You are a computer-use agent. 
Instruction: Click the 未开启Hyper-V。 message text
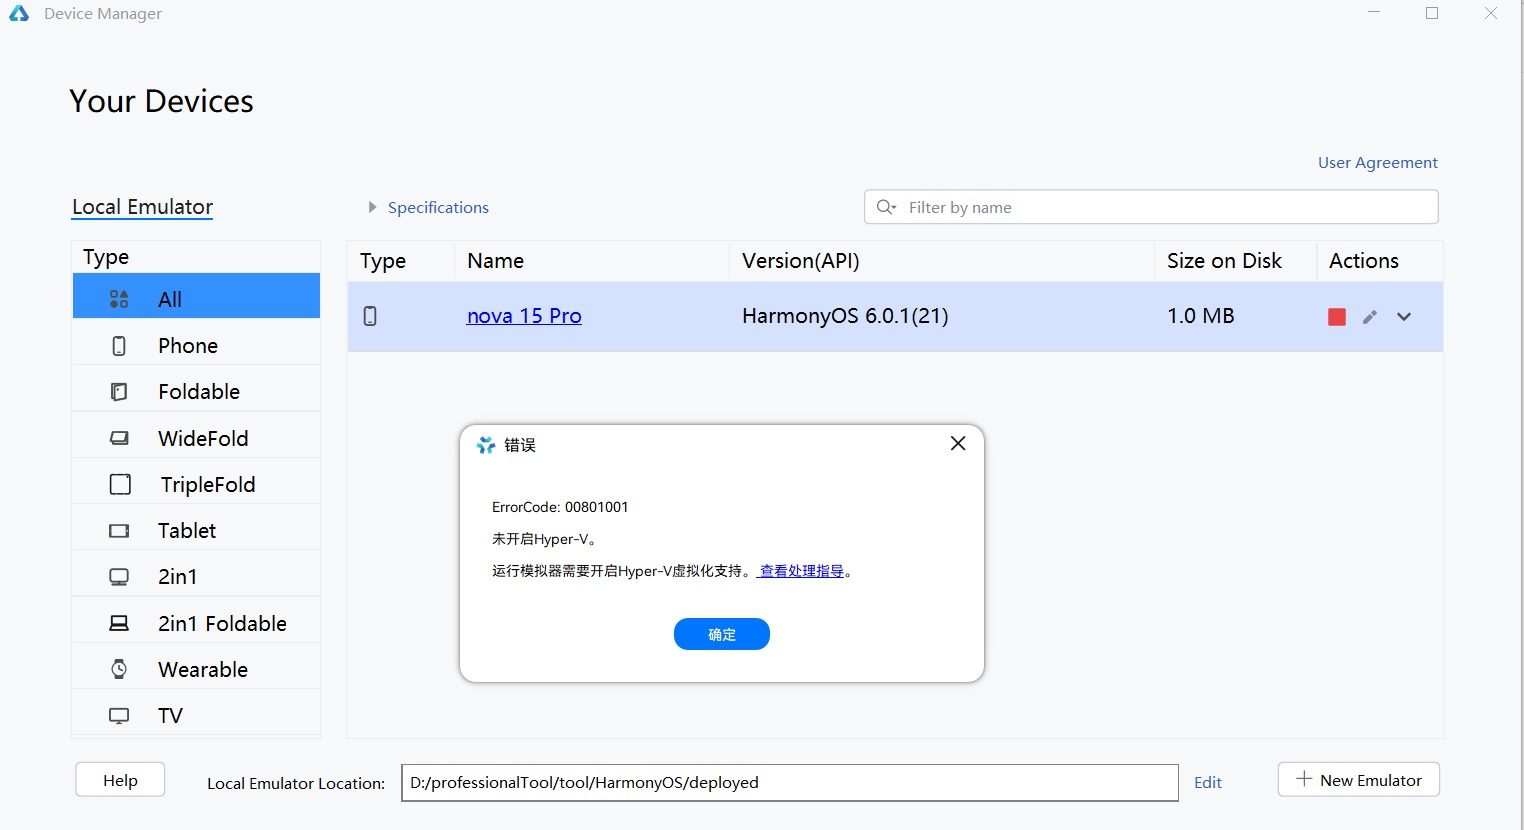[545, 539]
